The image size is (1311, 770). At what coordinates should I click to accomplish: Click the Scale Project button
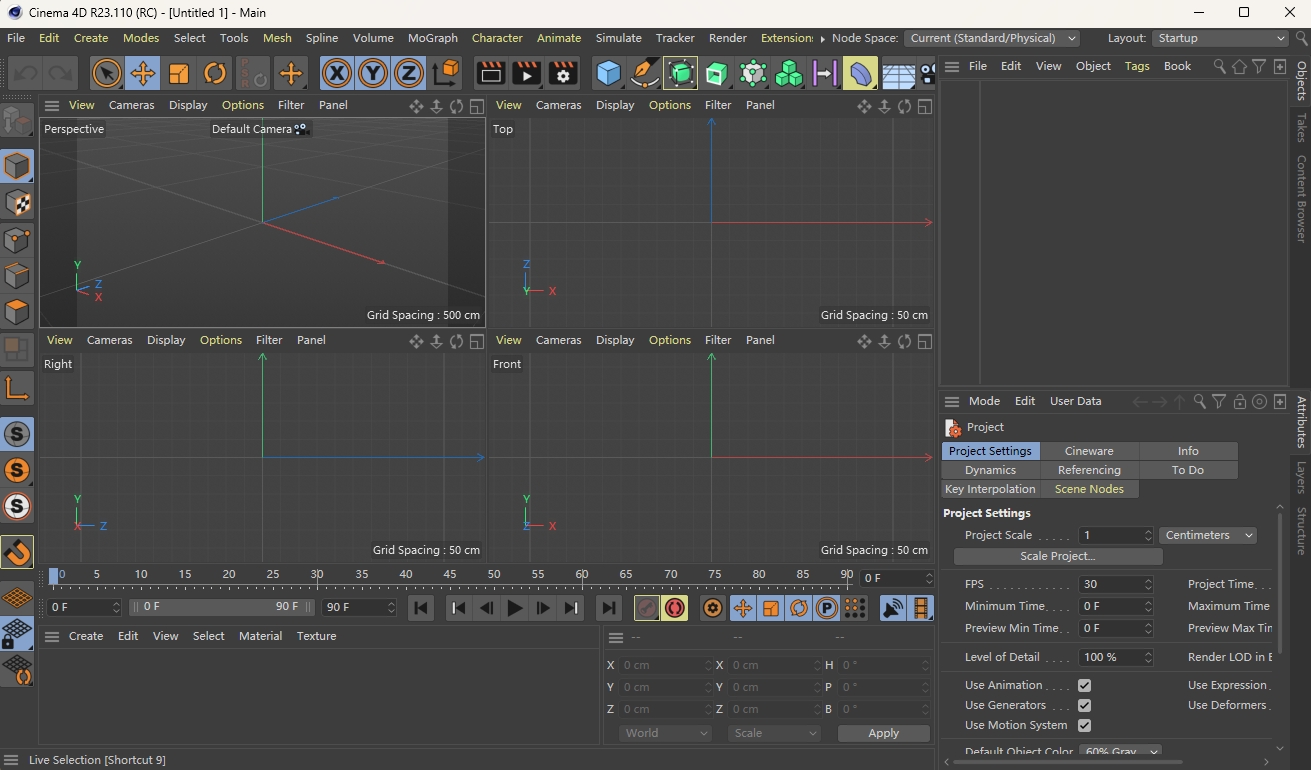[1057, 556]
